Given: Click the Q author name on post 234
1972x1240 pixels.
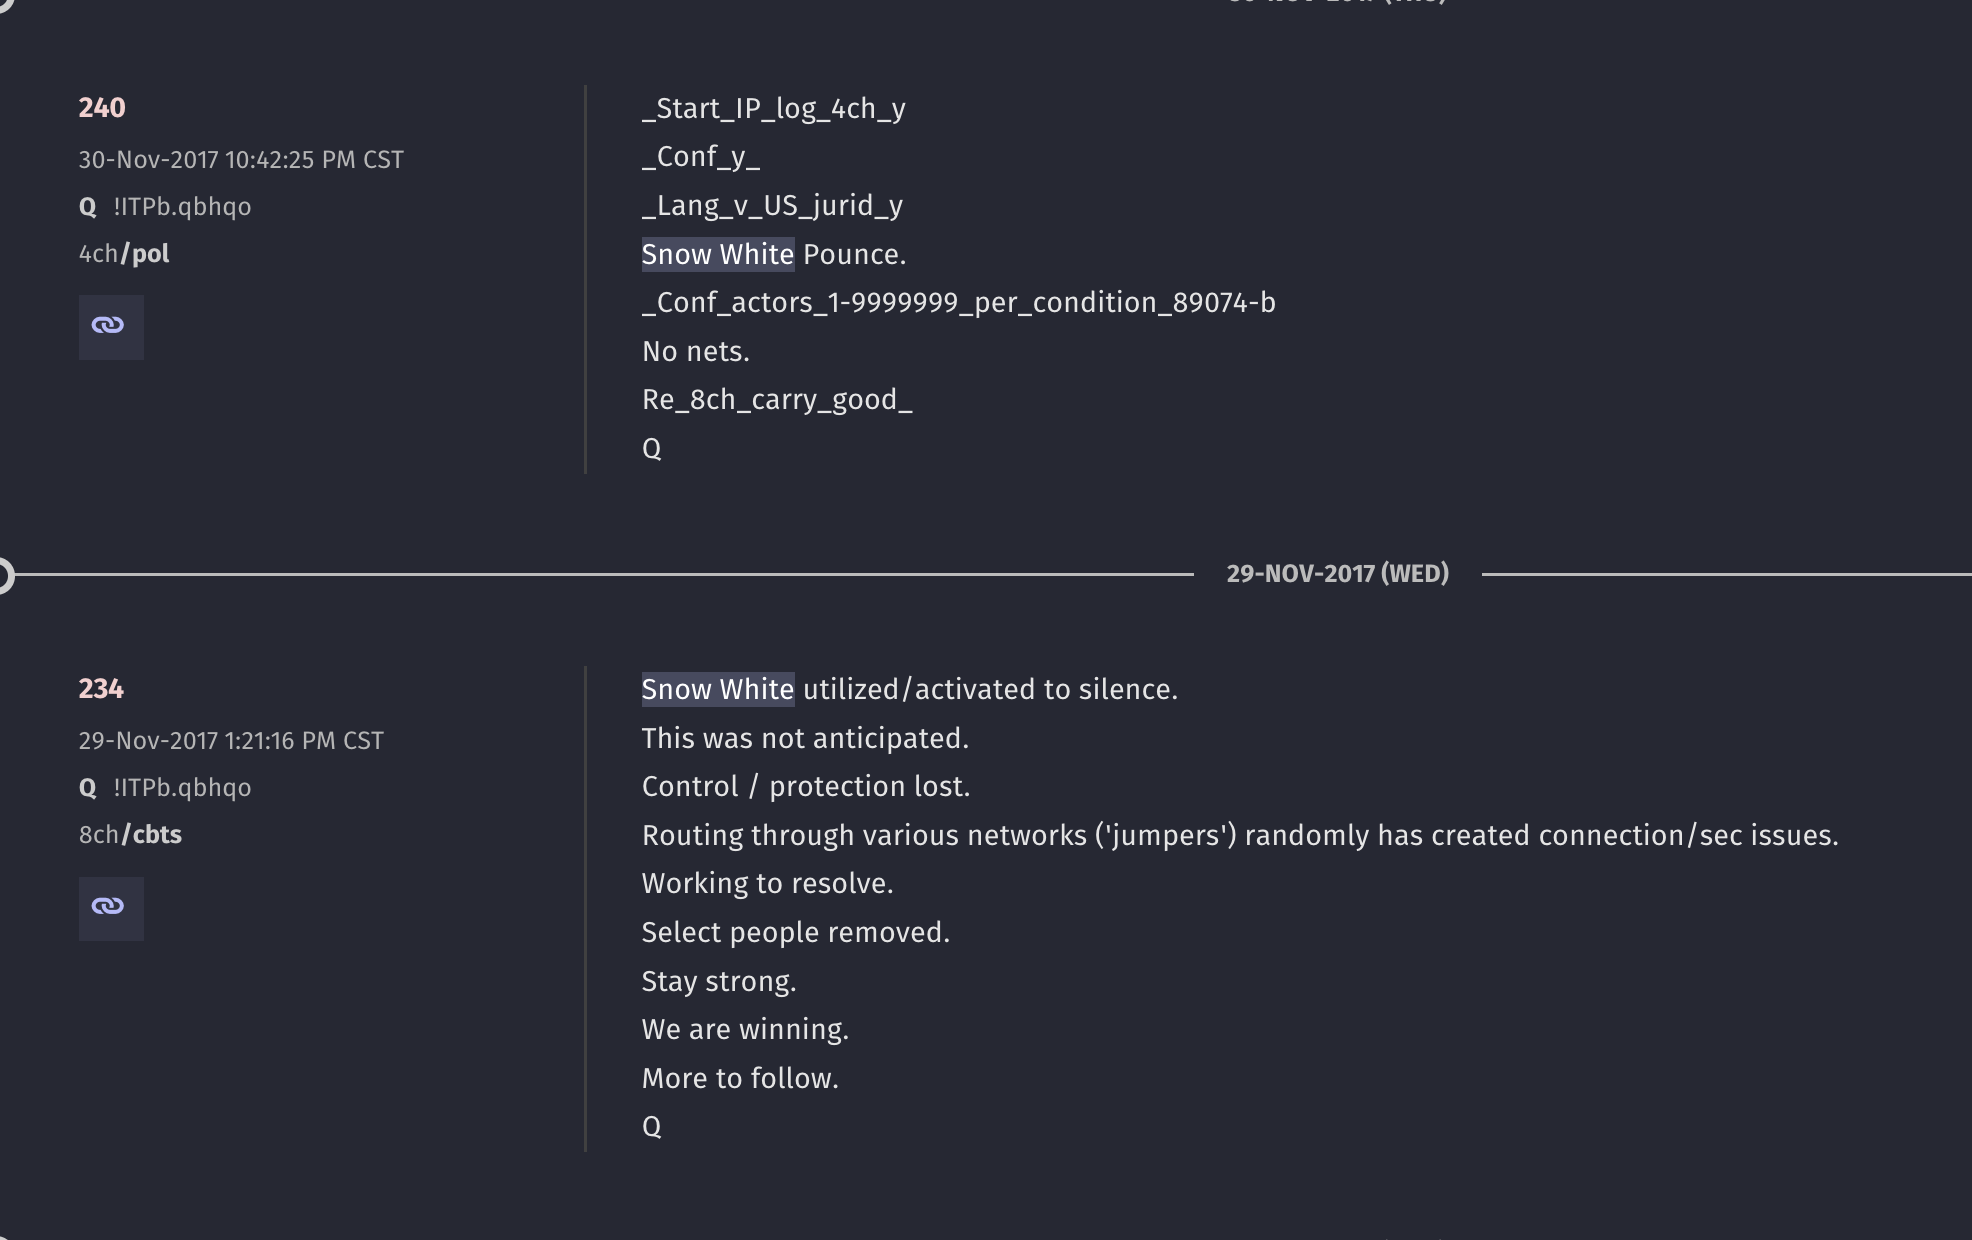Looking at the screenshot, I should pos(88,788).
